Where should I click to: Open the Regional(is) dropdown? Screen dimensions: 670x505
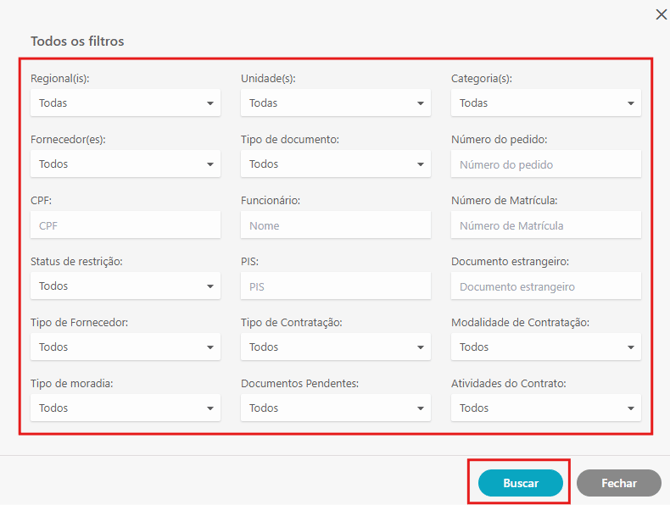pyautogui.click(x=125, y=103)
